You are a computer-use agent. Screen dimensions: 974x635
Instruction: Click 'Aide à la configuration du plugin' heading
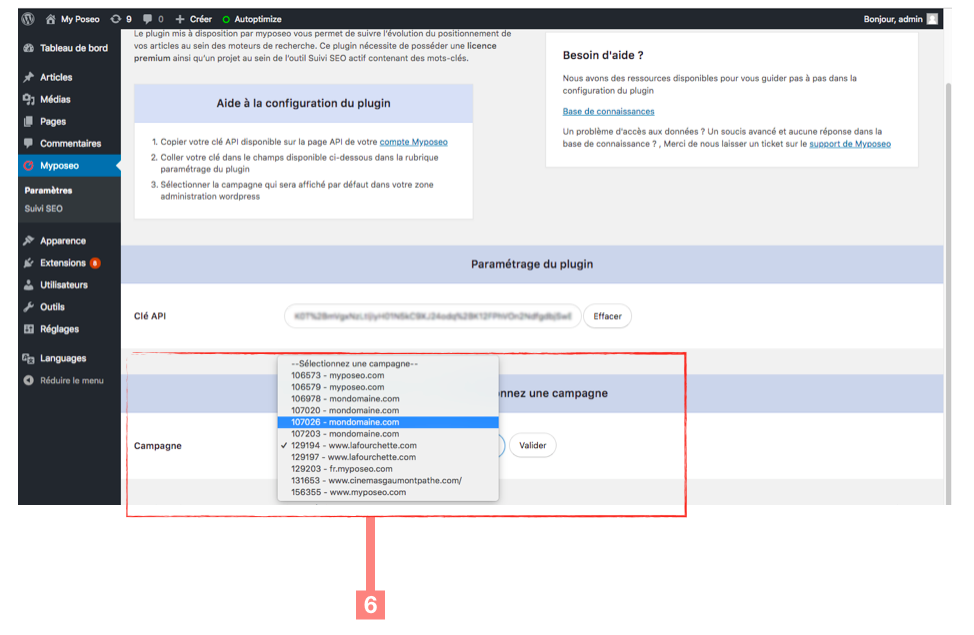coord(303,104)
